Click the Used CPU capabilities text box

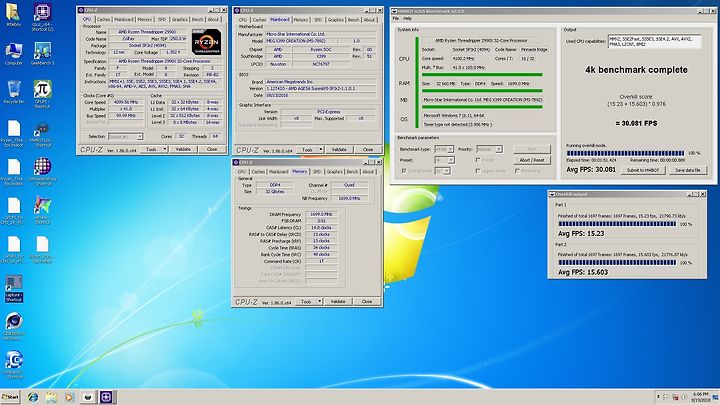654,41
